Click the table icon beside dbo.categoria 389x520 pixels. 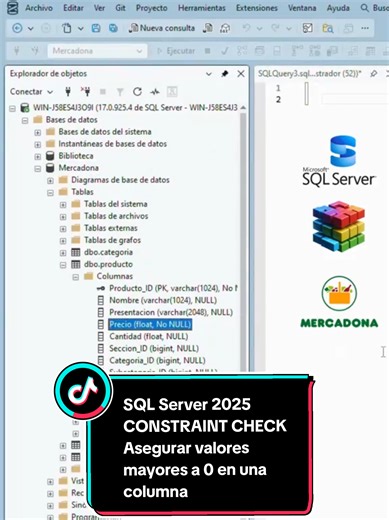(76, 252)
